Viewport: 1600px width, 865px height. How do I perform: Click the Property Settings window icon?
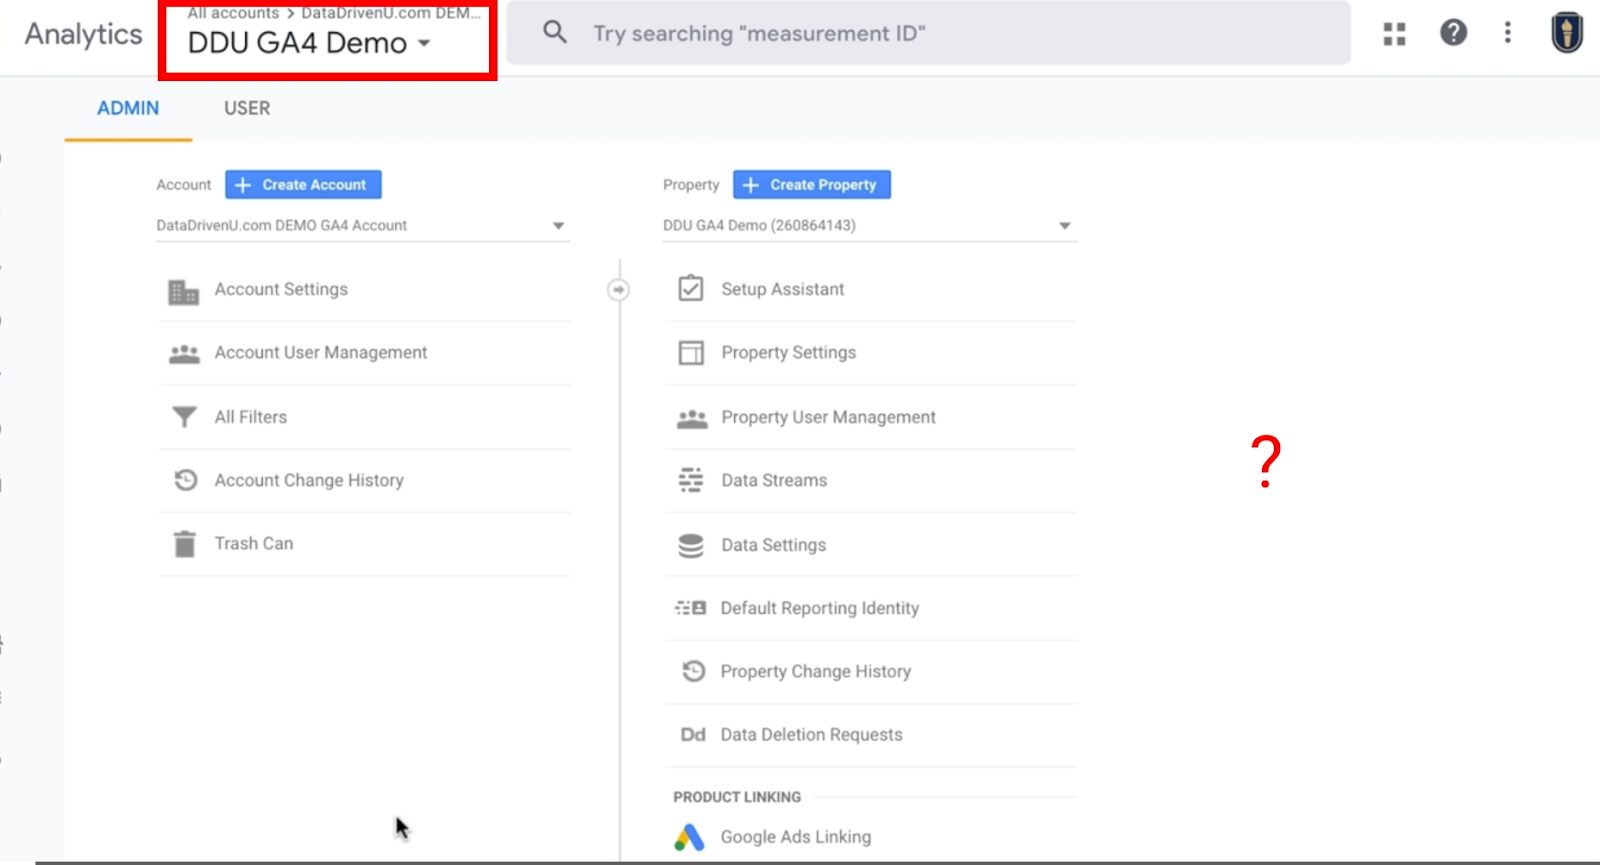(691, 353)
